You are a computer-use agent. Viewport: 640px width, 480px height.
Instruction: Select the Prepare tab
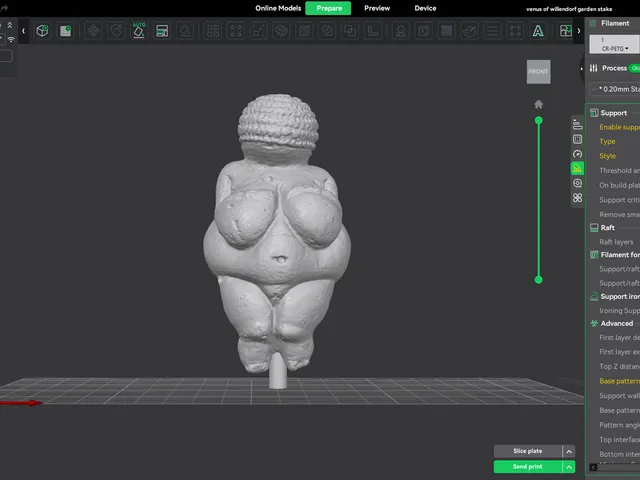pyautogui.click(x=329, y=8)
